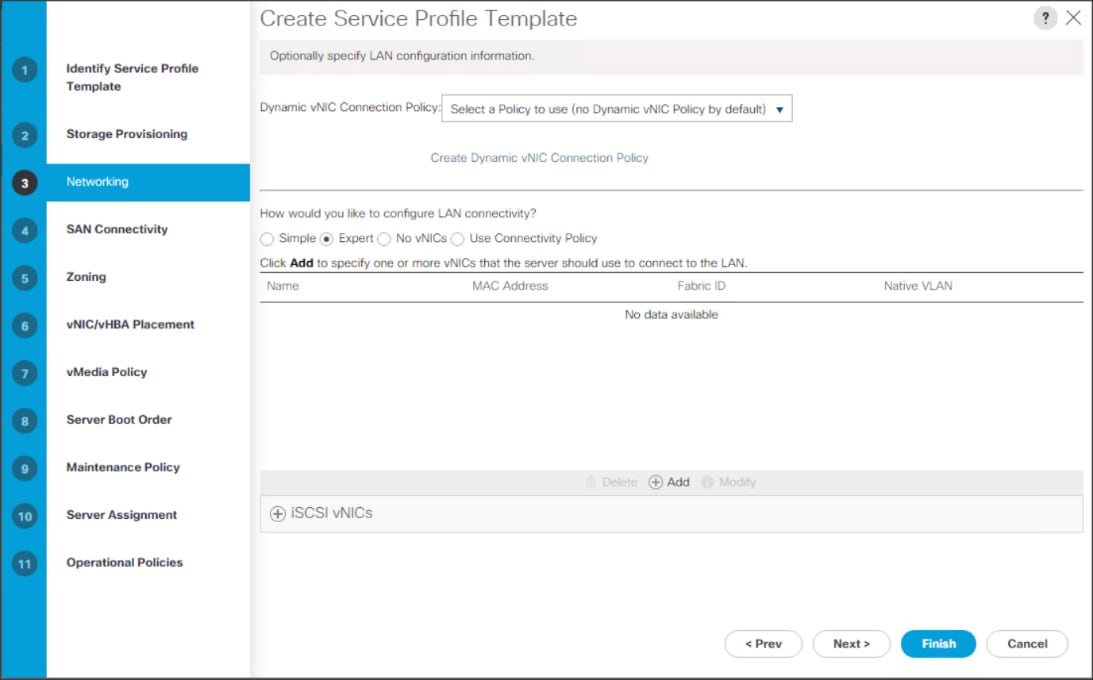
Task: Click the MAC Address column header
Action: tap(510, 285)
